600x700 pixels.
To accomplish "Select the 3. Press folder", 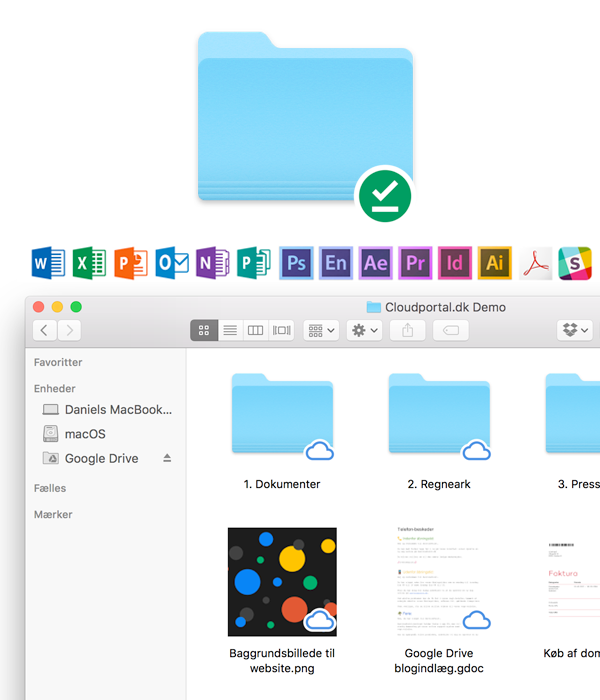I will pos(573,414).
